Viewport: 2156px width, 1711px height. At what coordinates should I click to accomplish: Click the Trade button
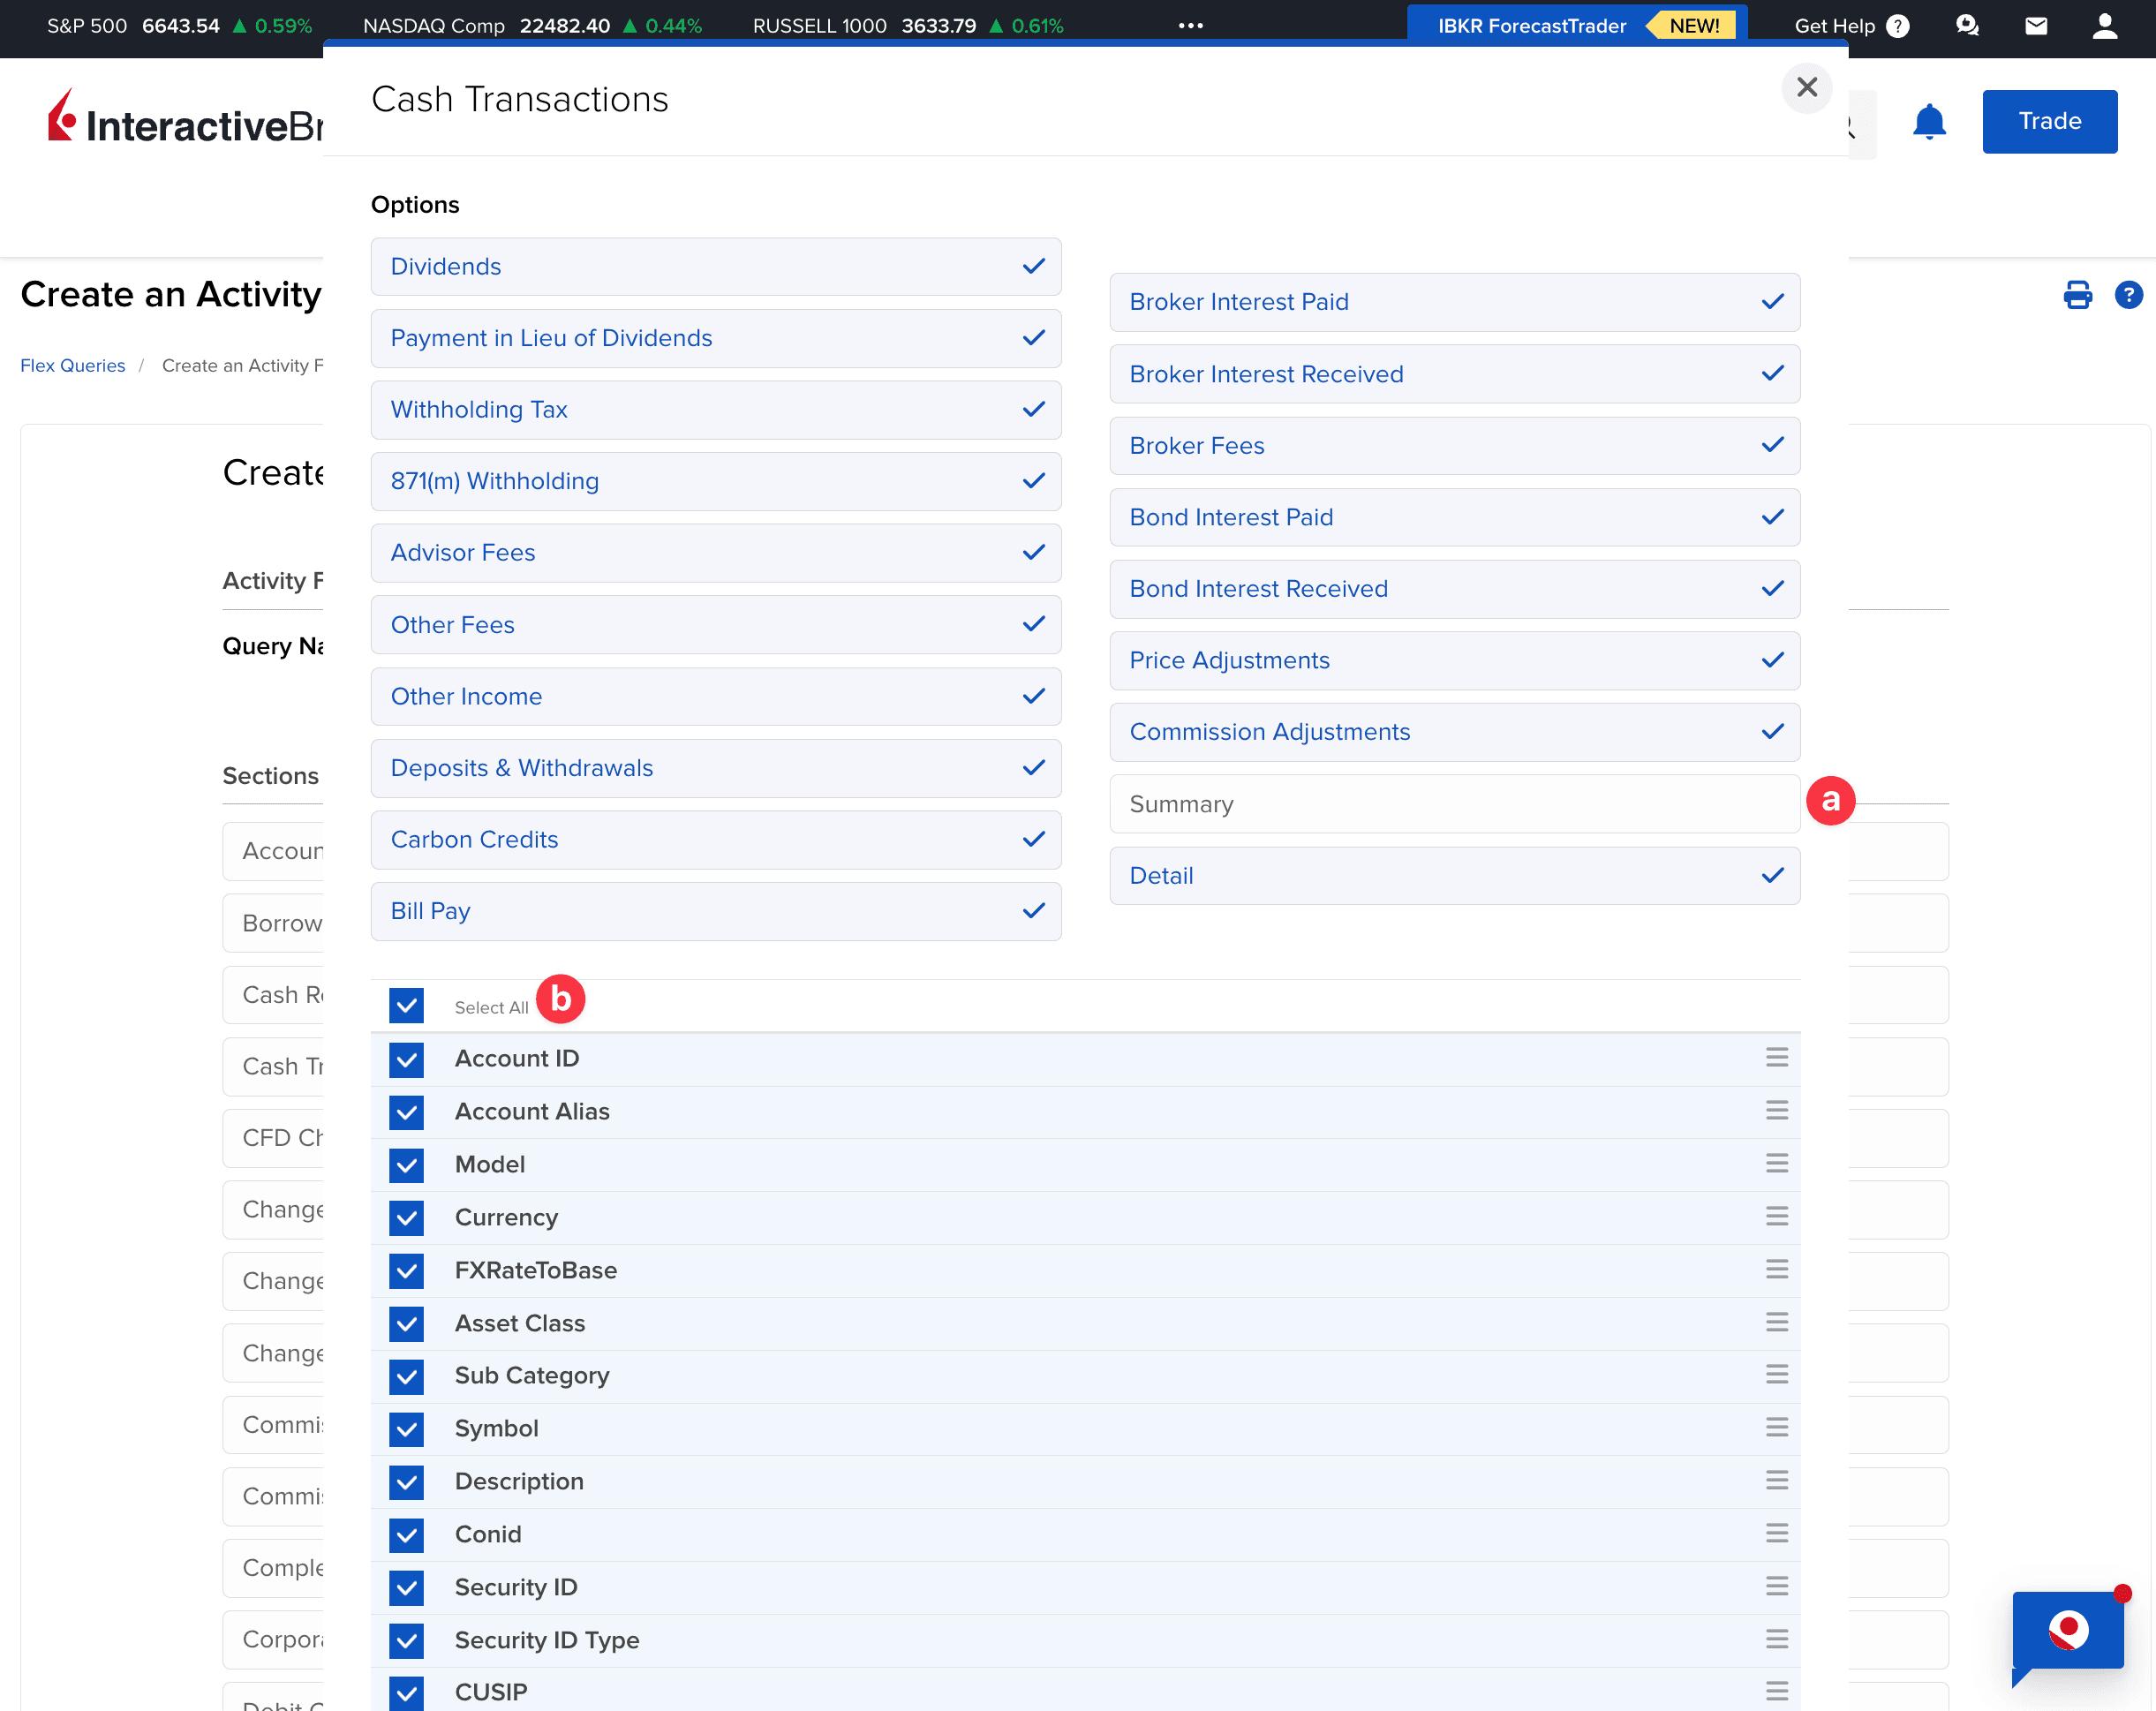(x=2048, y=122)
